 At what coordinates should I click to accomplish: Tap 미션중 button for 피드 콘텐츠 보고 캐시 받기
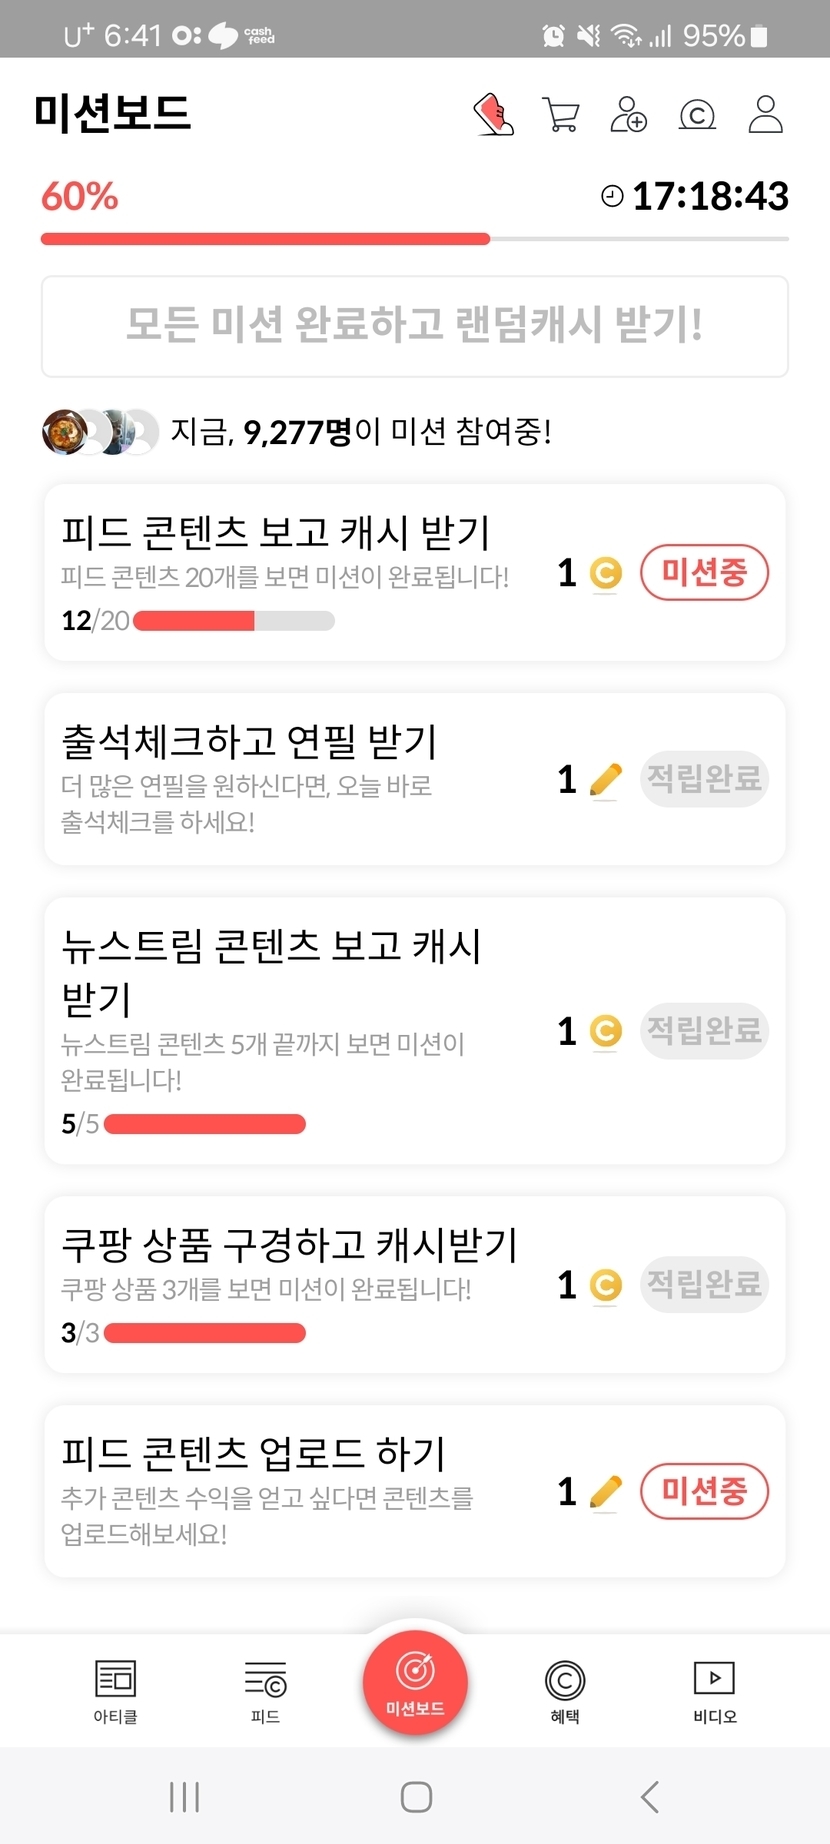point(704,573)
